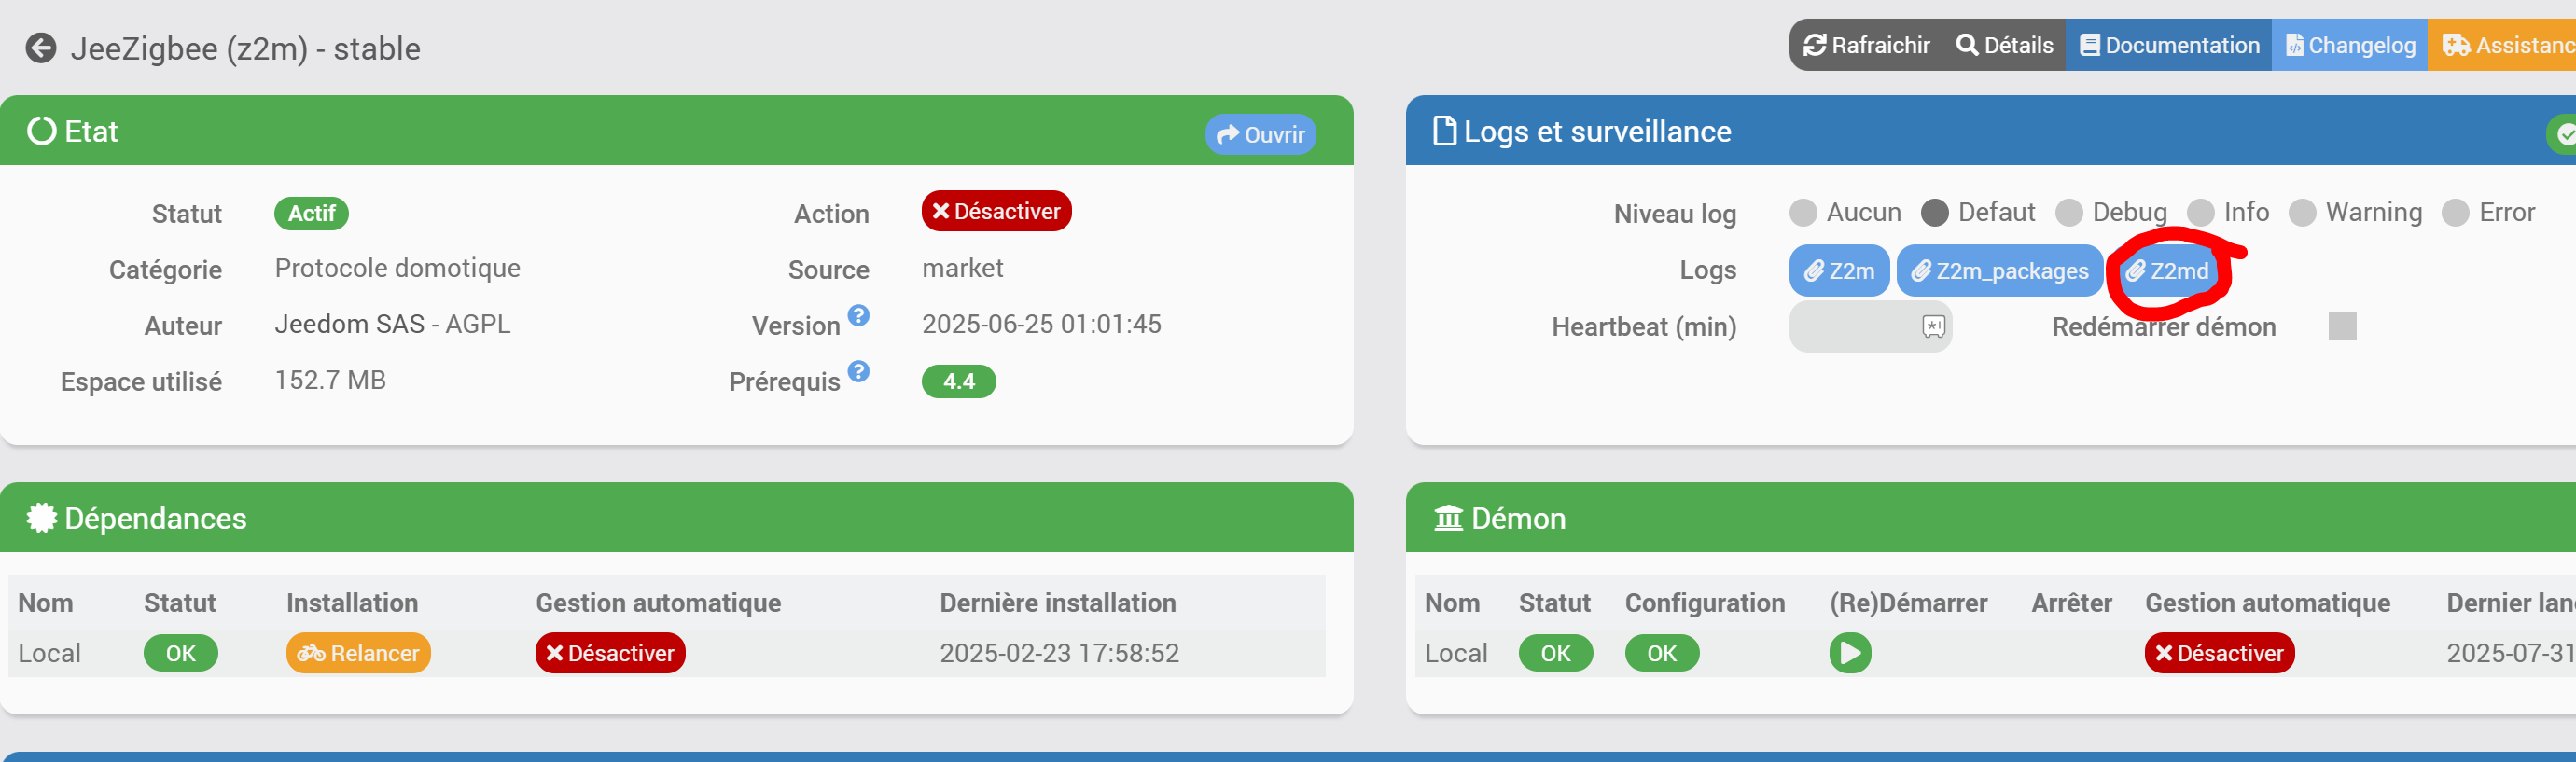Viewport: 2576px width, 762px height.
Task: Click the Démon building icon
Action: [x=1448, y=518]
